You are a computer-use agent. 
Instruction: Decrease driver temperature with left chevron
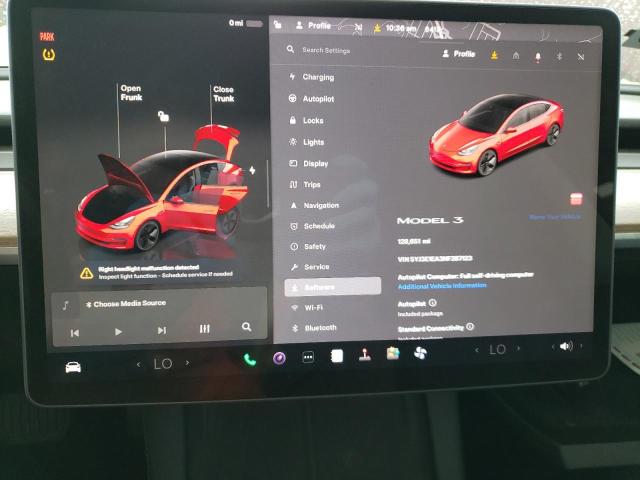tap(139, 364)
